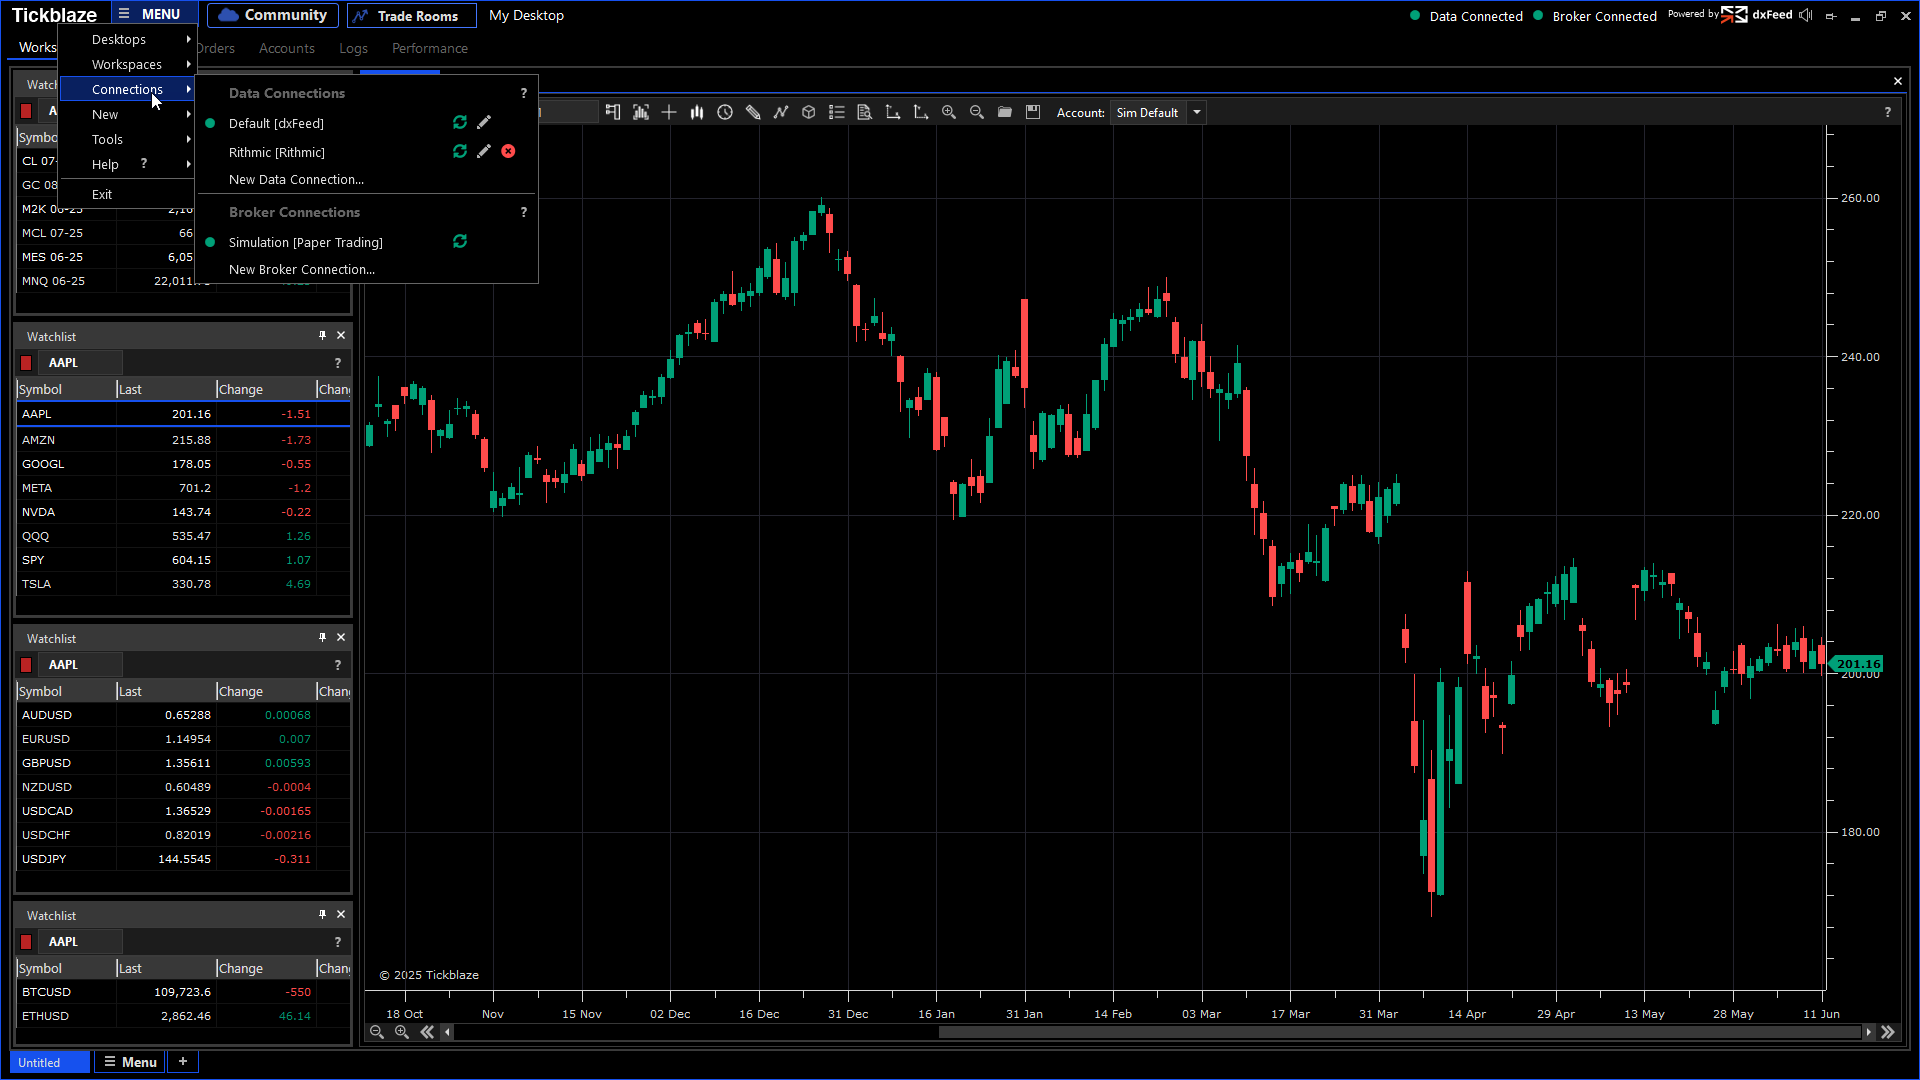Add a new workspace with plus button
1920x1080 pixels.
[x=183, y=1062]
